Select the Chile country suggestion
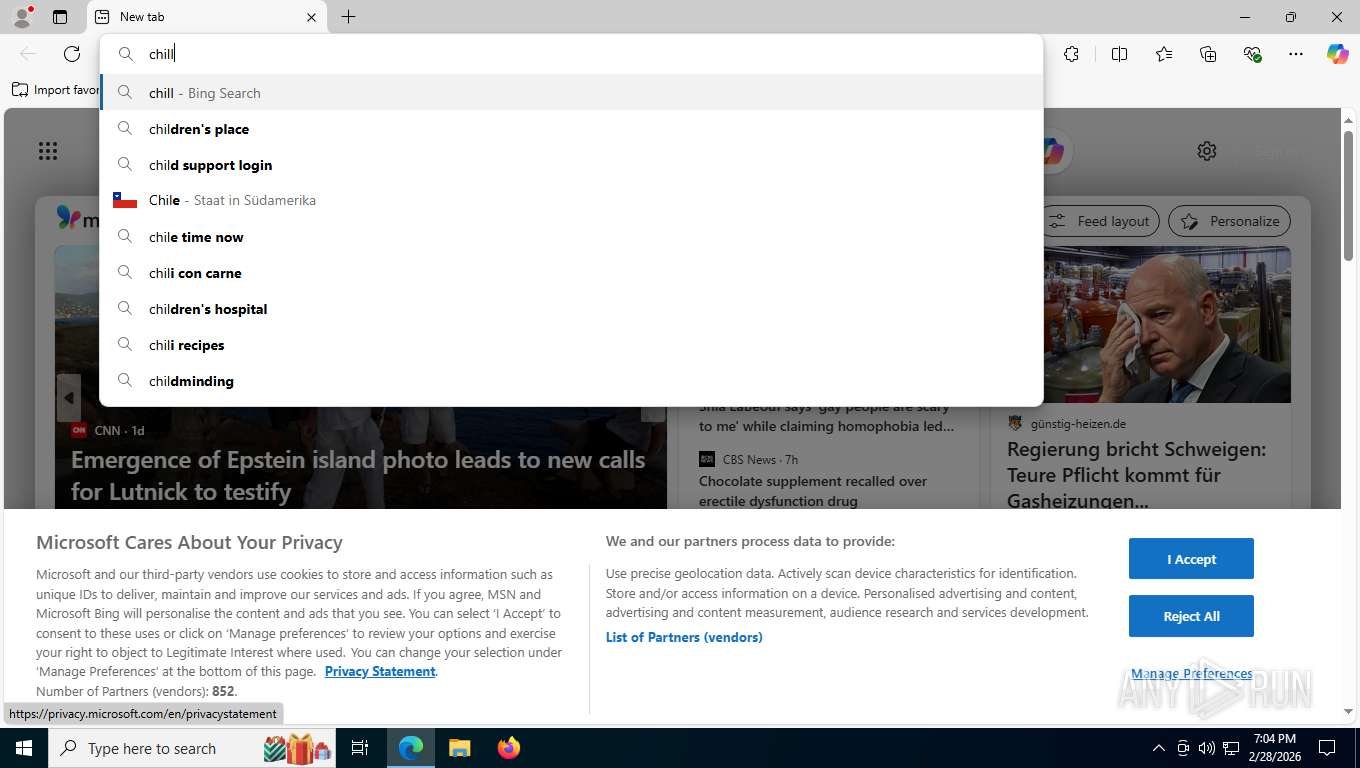 (571, 200)
